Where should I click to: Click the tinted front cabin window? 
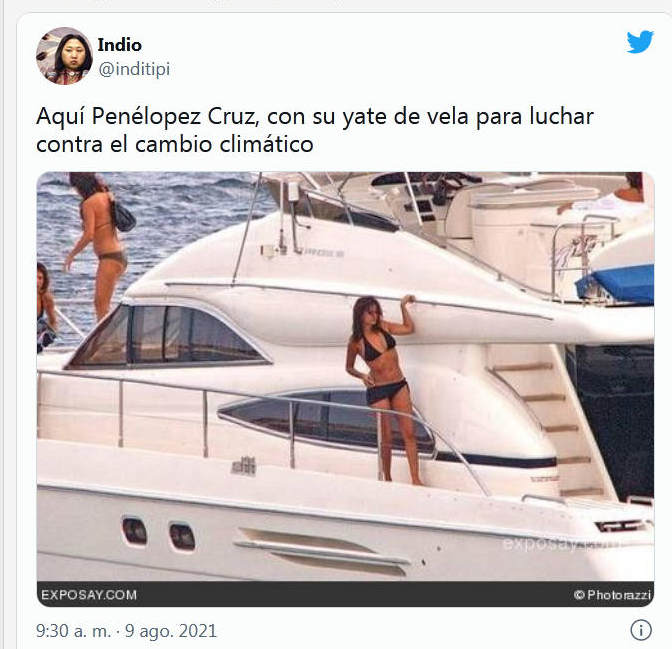[169, 337]
